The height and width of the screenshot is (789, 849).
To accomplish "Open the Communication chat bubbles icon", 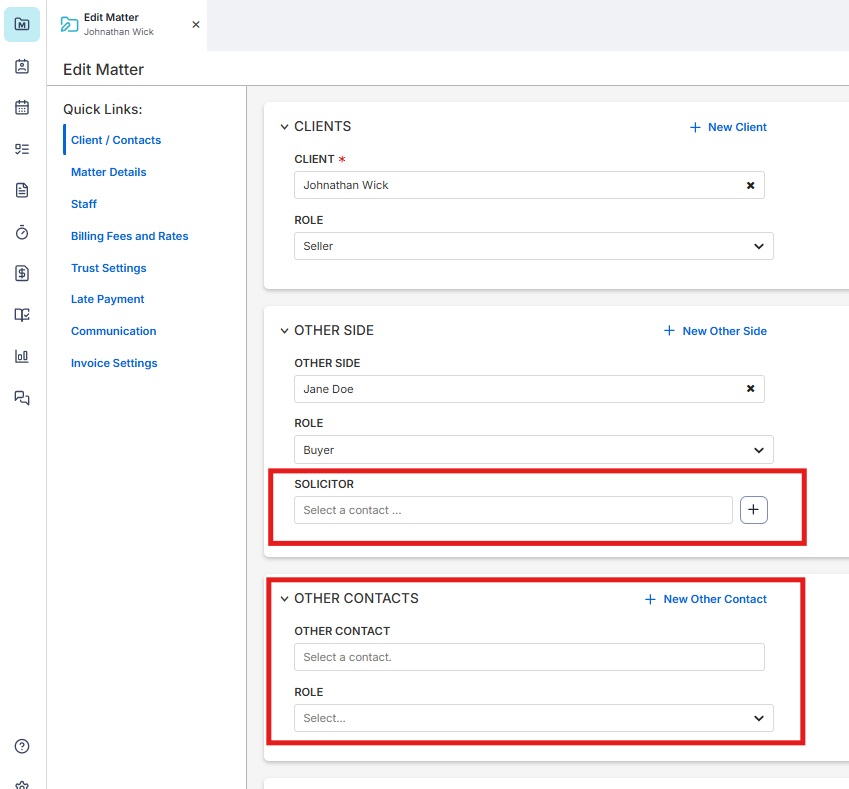I will (x=22, y=398).
